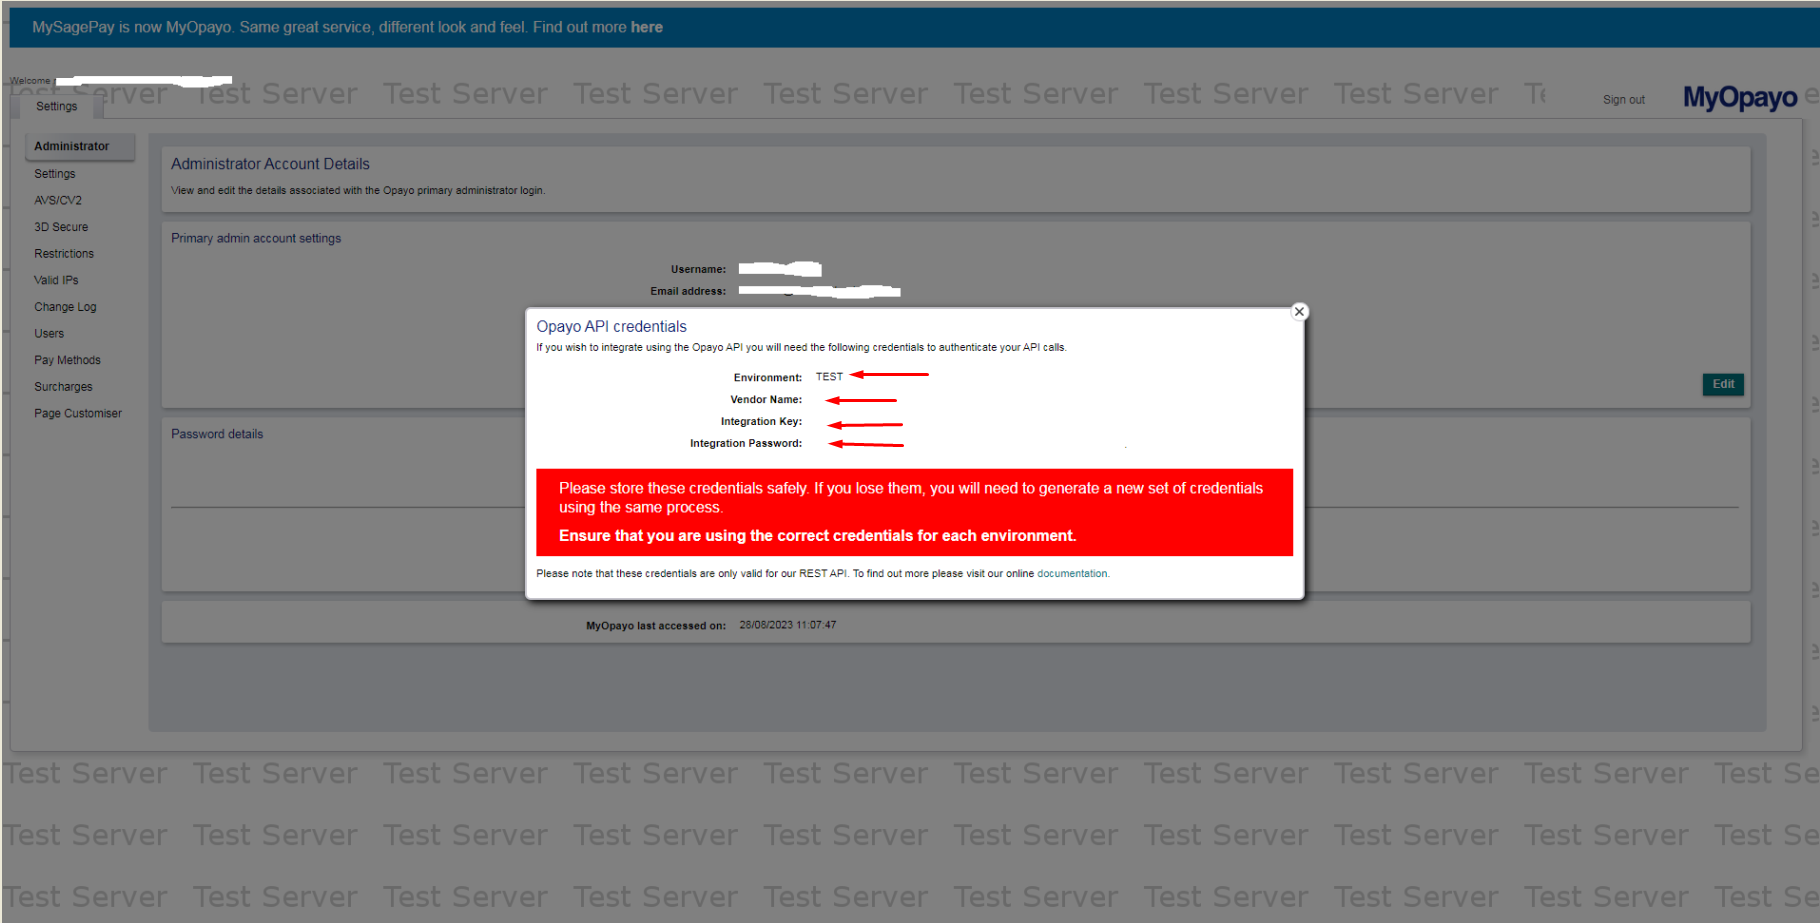1820x923 pixels.
Task: Open the Restrictions page
Action: click(64, 254)
